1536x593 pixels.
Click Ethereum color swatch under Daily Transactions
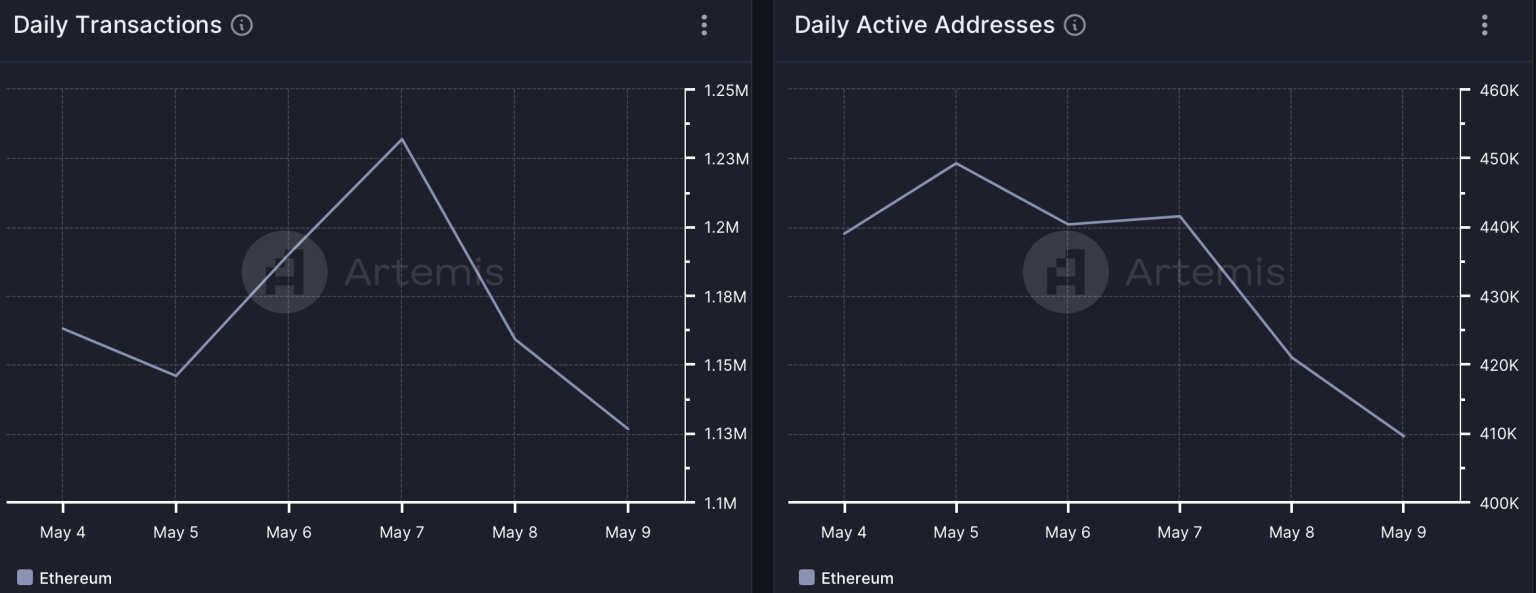(25, 577)
